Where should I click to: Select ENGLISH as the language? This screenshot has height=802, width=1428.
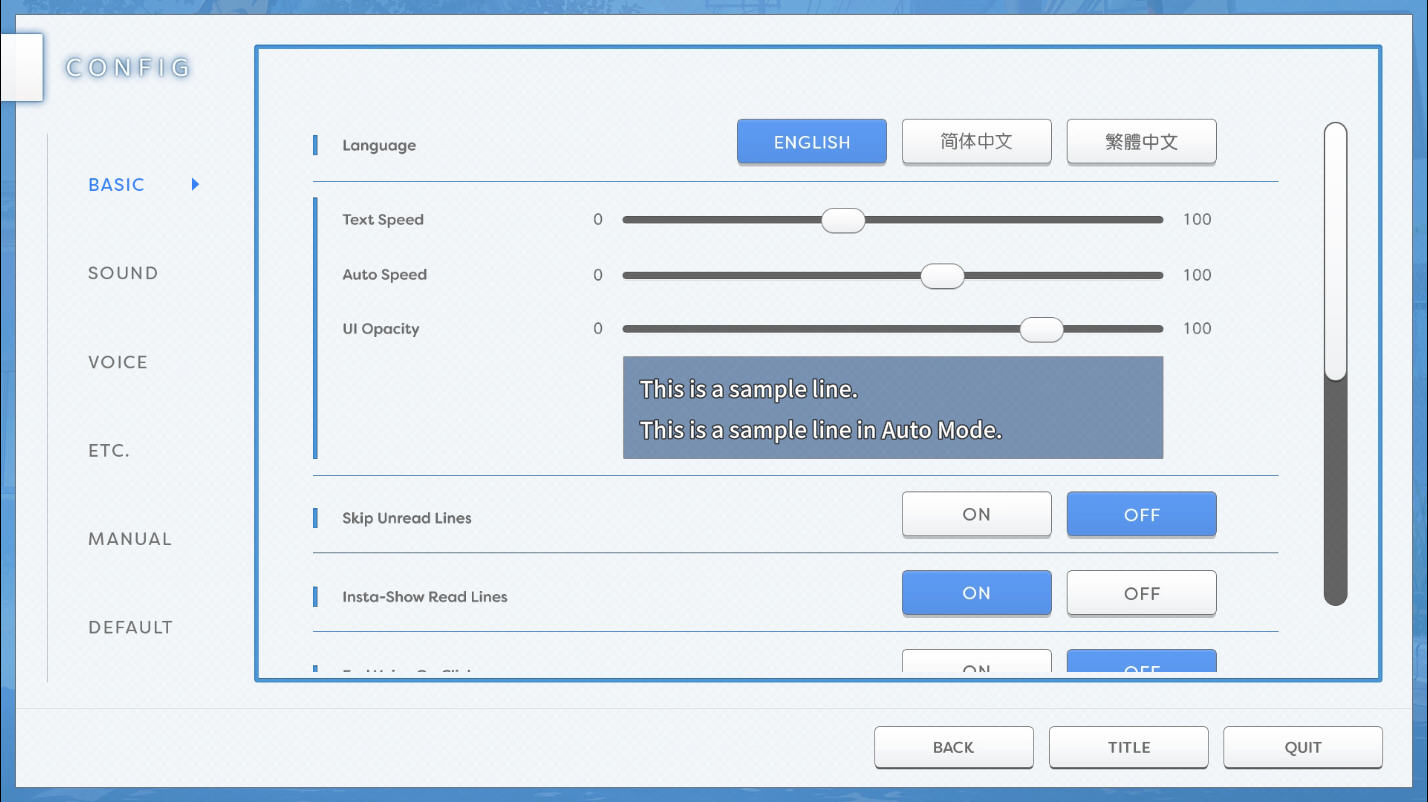pyautogui.click(x=811, y=142)
